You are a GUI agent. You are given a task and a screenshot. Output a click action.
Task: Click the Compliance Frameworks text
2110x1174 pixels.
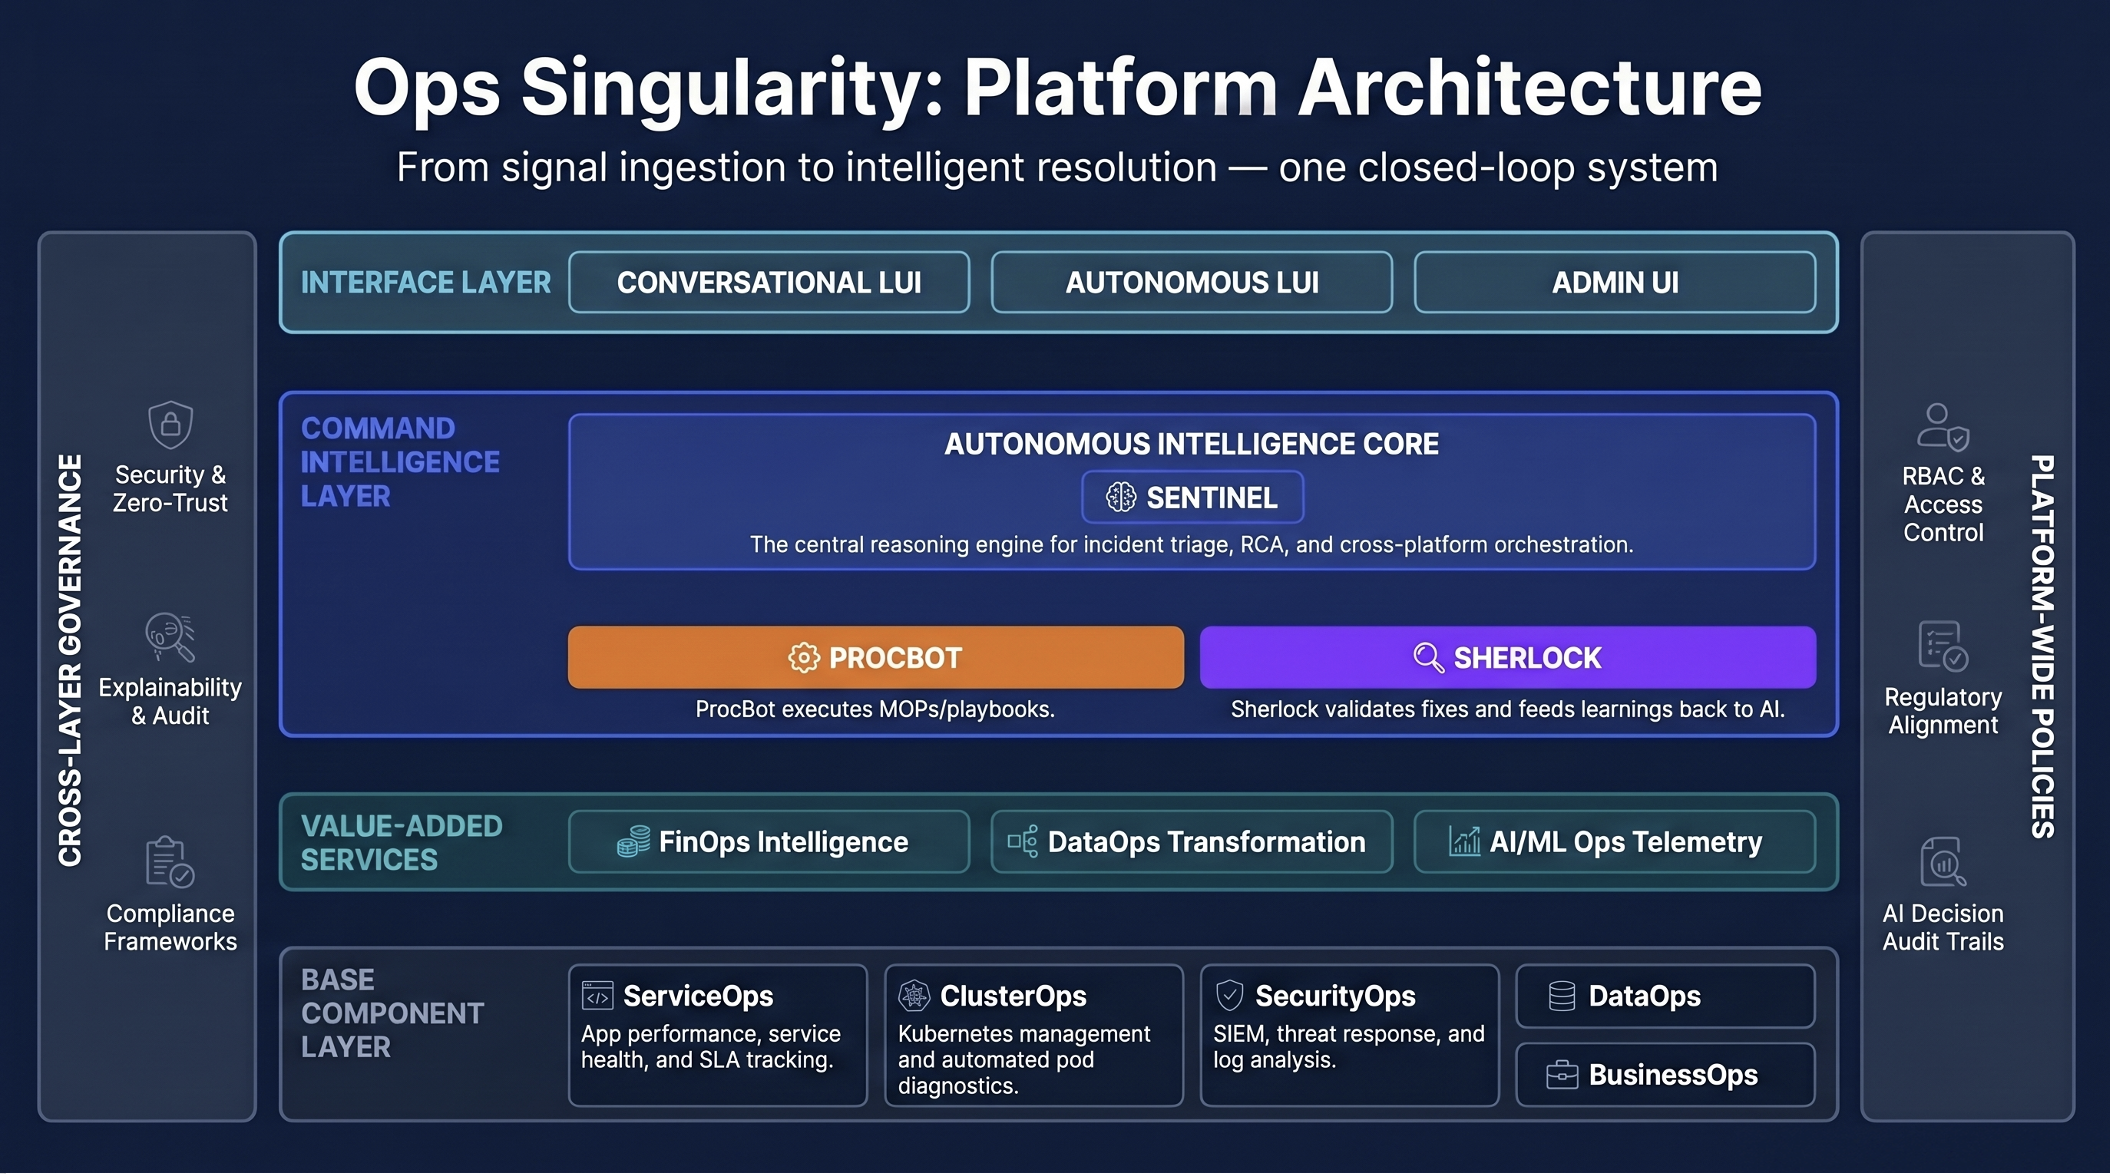coord(170,927)
